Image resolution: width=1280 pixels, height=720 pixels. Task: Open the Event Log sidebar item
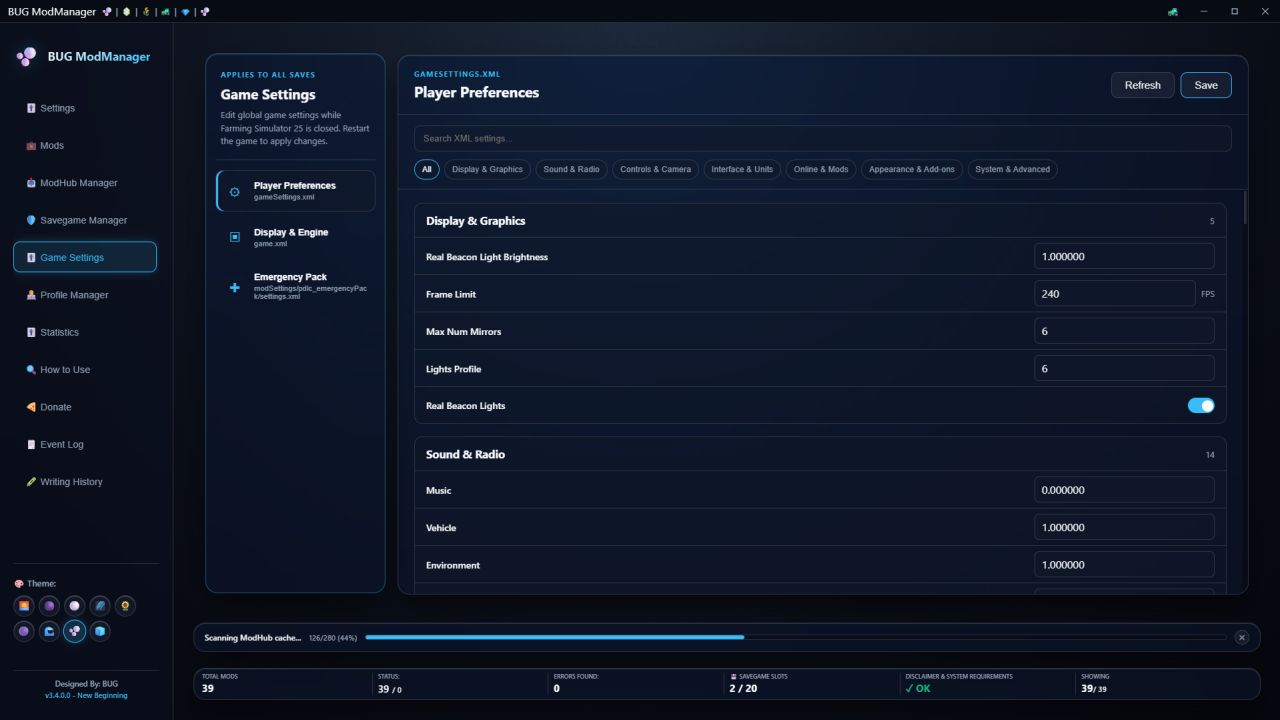coord(85,444)
